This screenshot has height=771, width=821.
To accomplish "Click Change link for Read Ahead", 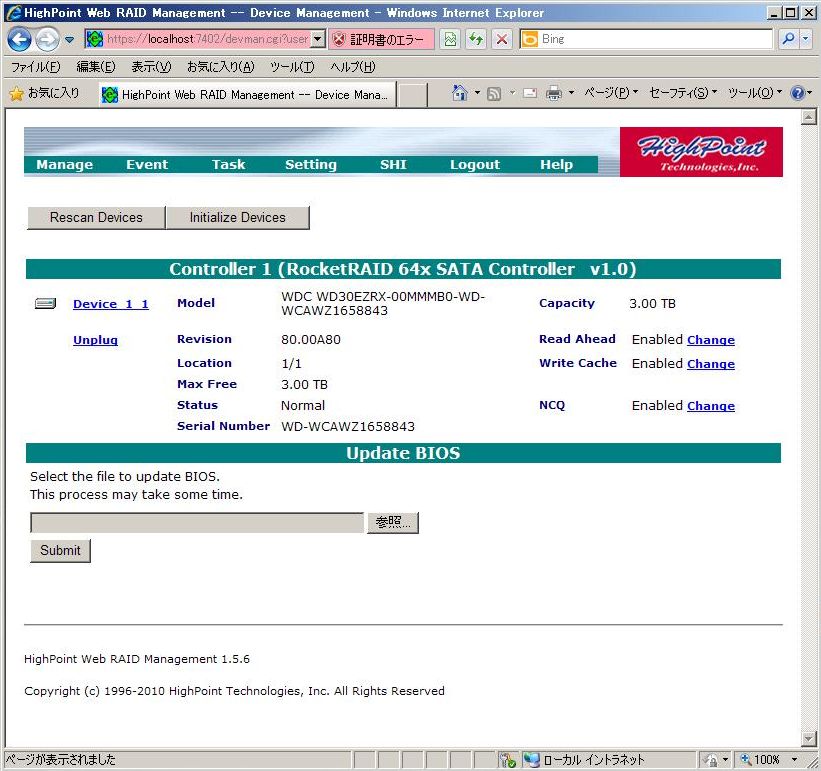I will click(711, 340).
